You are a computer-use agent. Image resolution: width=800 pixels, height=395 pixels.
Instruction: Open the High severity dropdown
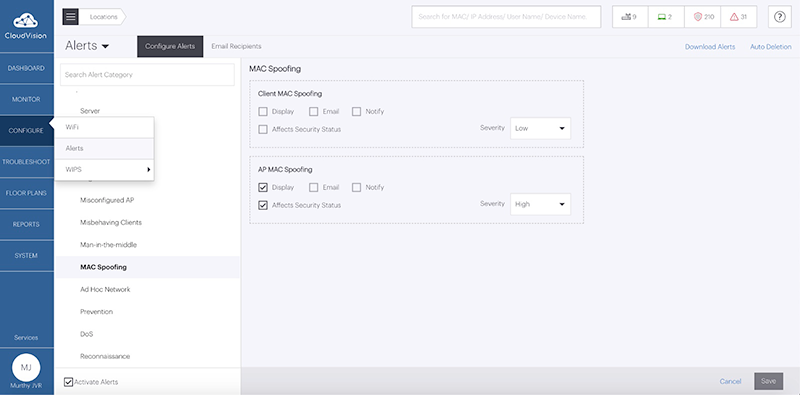[540, 204]
